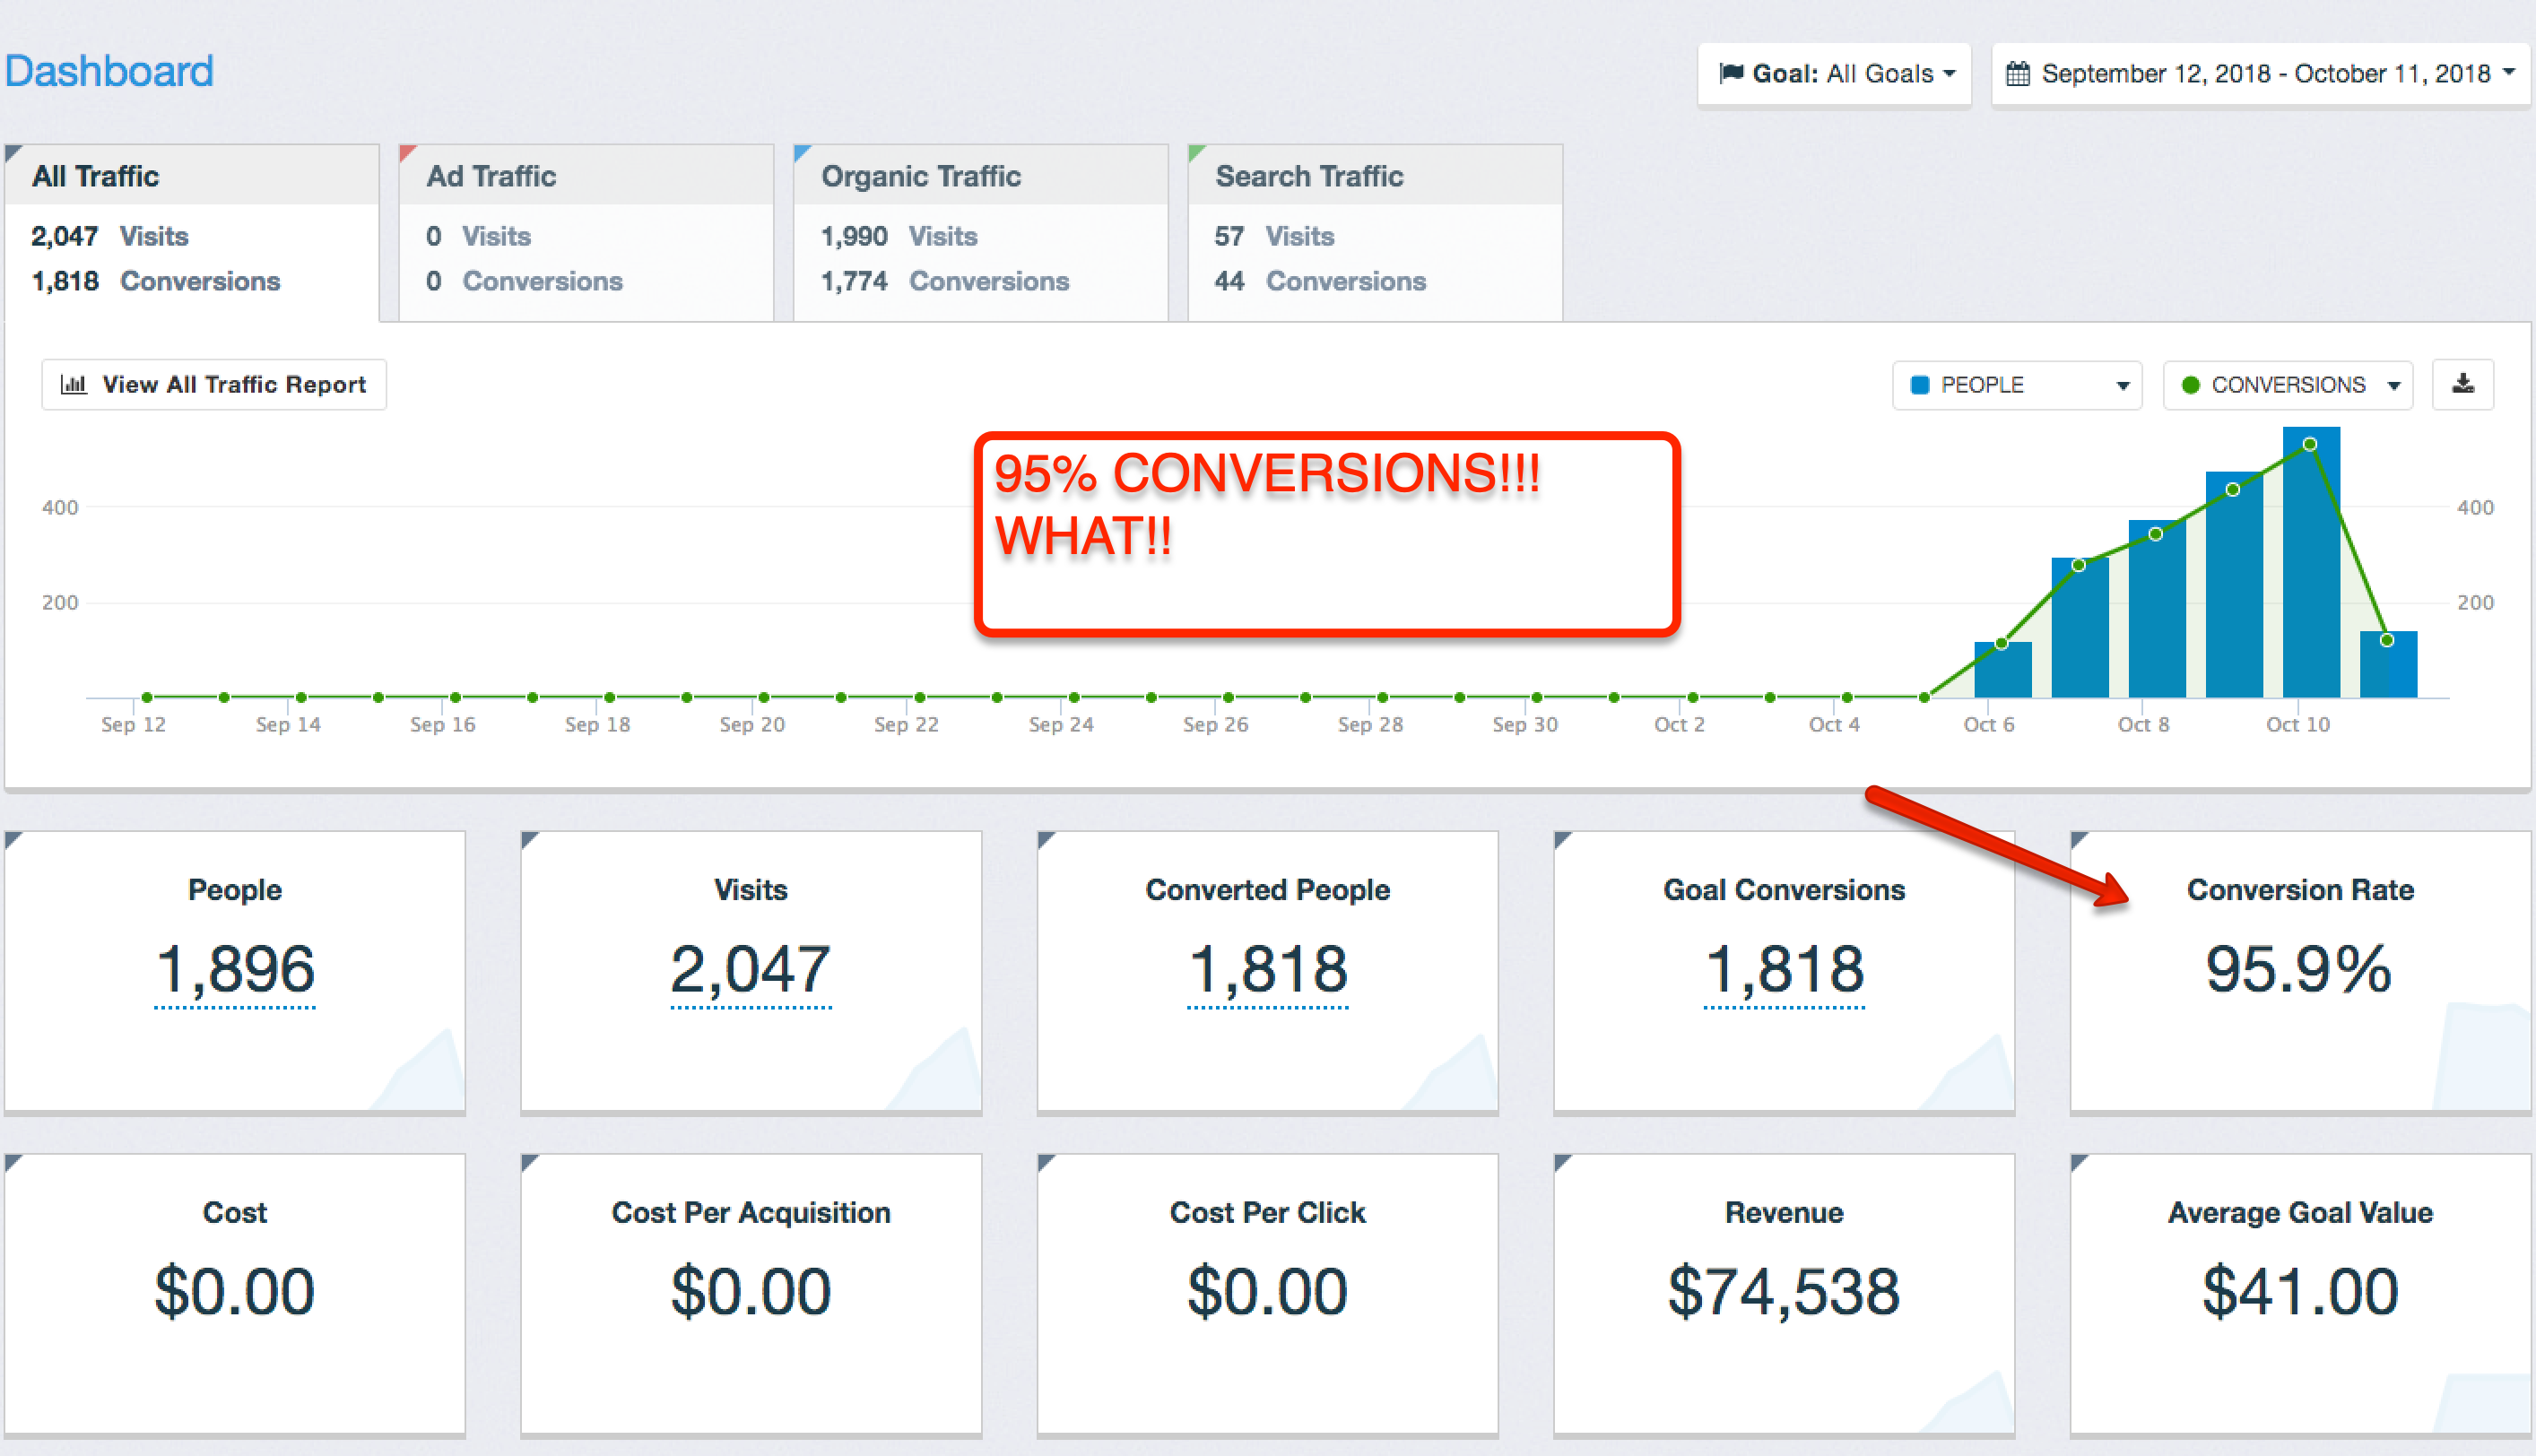Expand the CONVERSIONS metric dropdown
This screenshot has width=2536, height=1456.
(2288, 385)
